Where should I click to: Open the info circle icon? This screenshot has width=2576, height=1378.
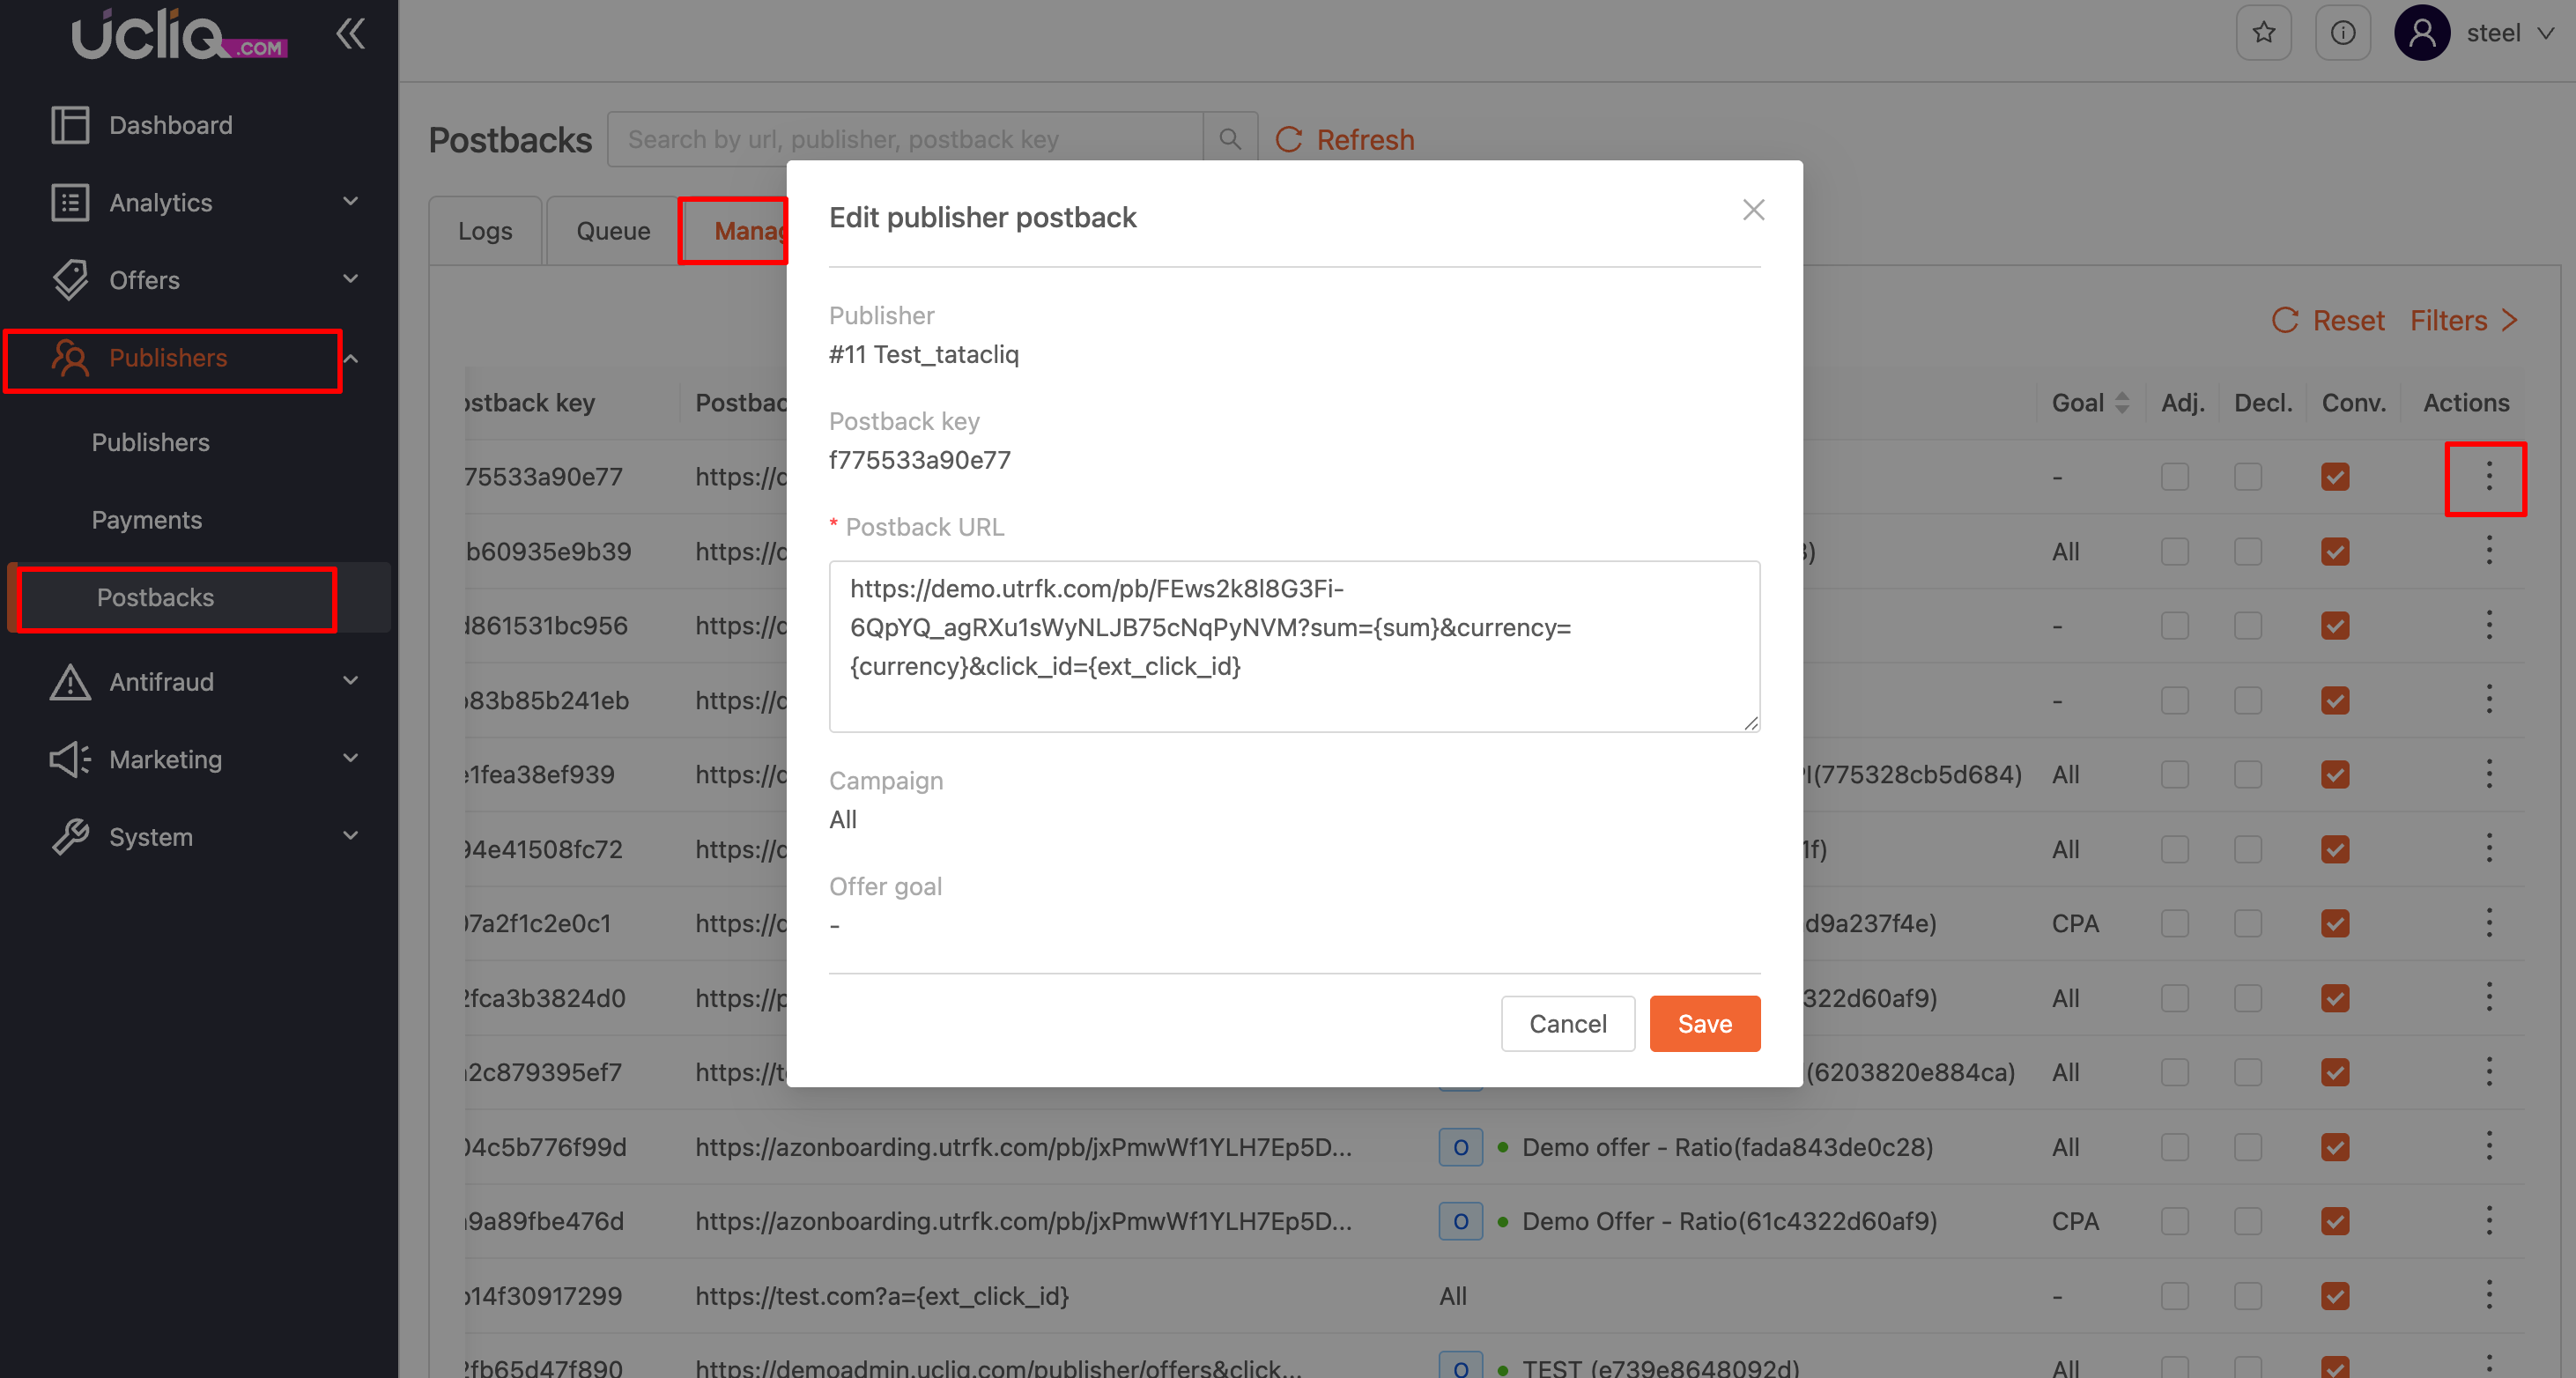2342,33
